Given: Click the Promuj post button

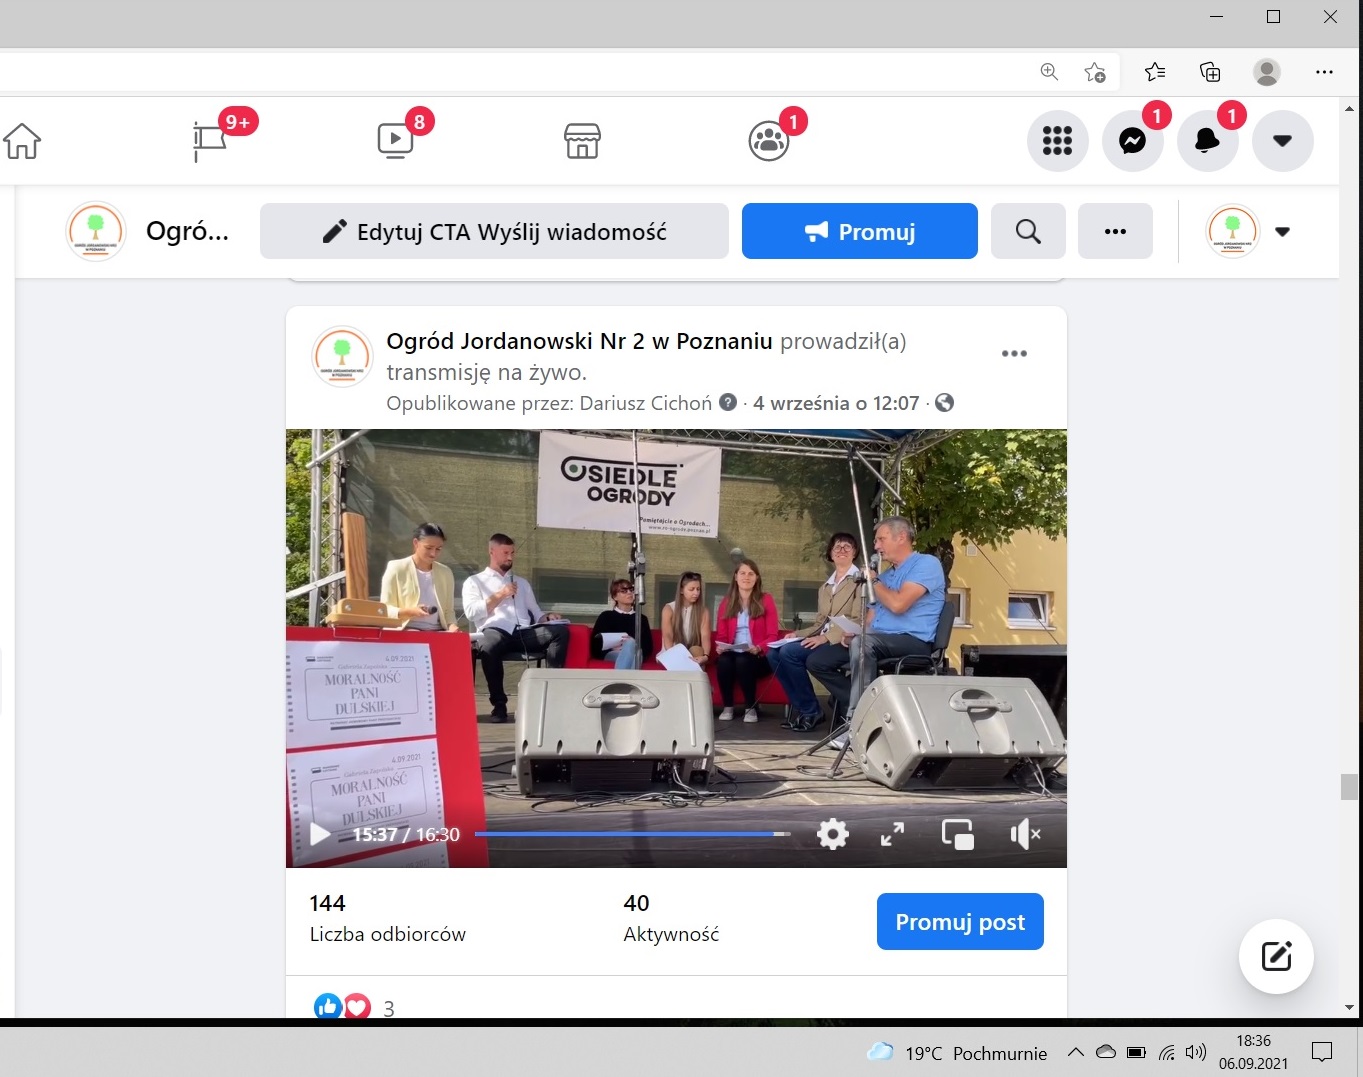Looking at the screenshot, I should click(x=959, y=922).
